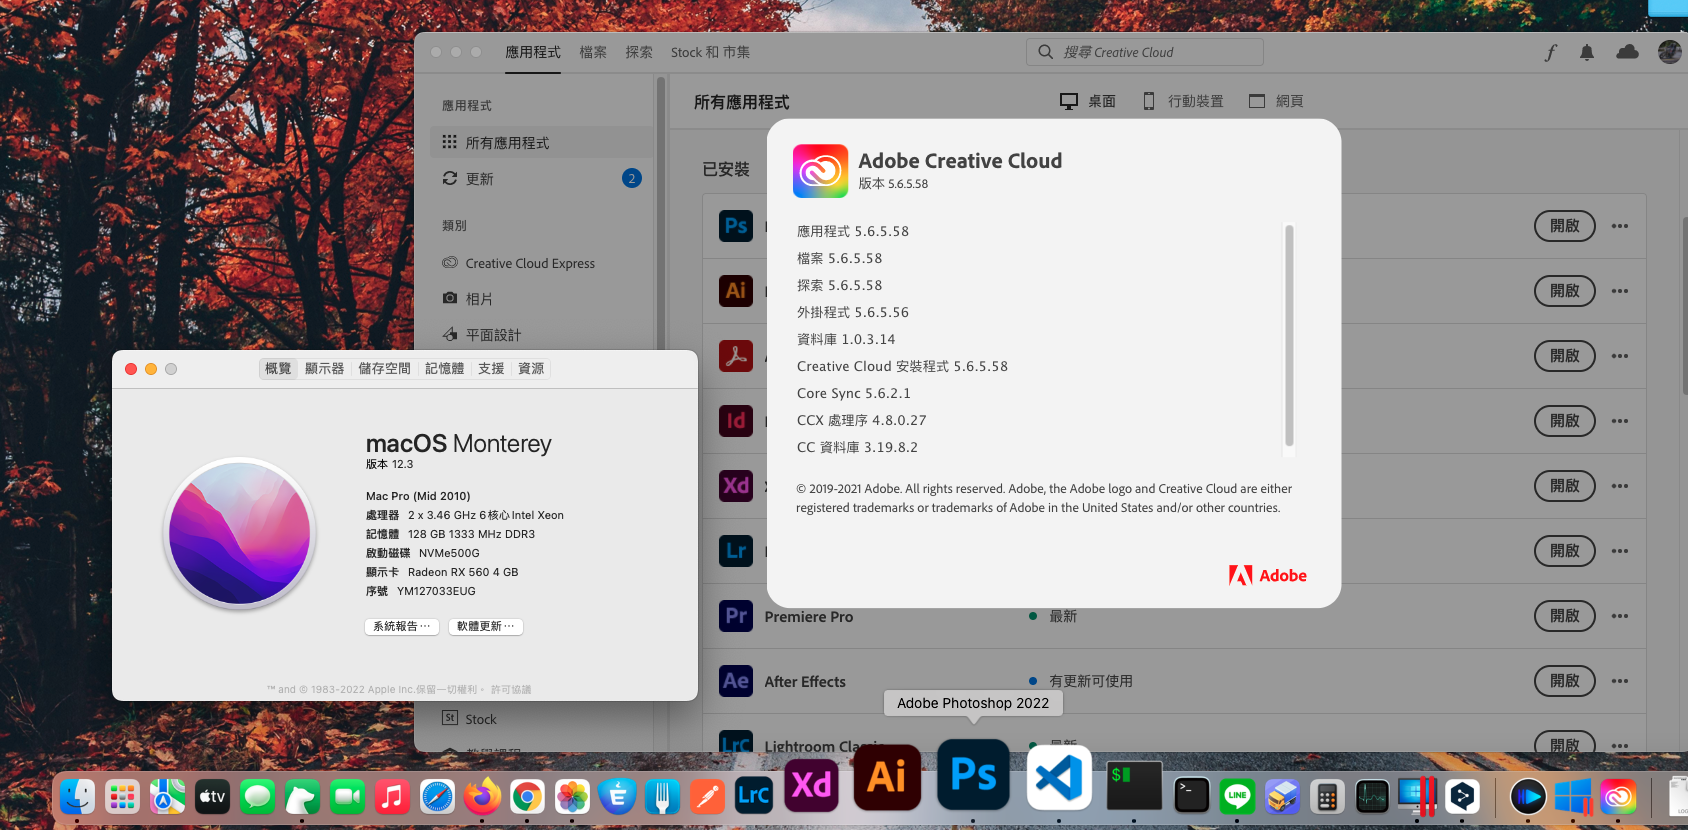Image resolution: width=1688 pixels, height=830 pixels.
Task: Select 顯示器 tab in About This Mac
Action: pyautogui.click(x=324, y=369)
